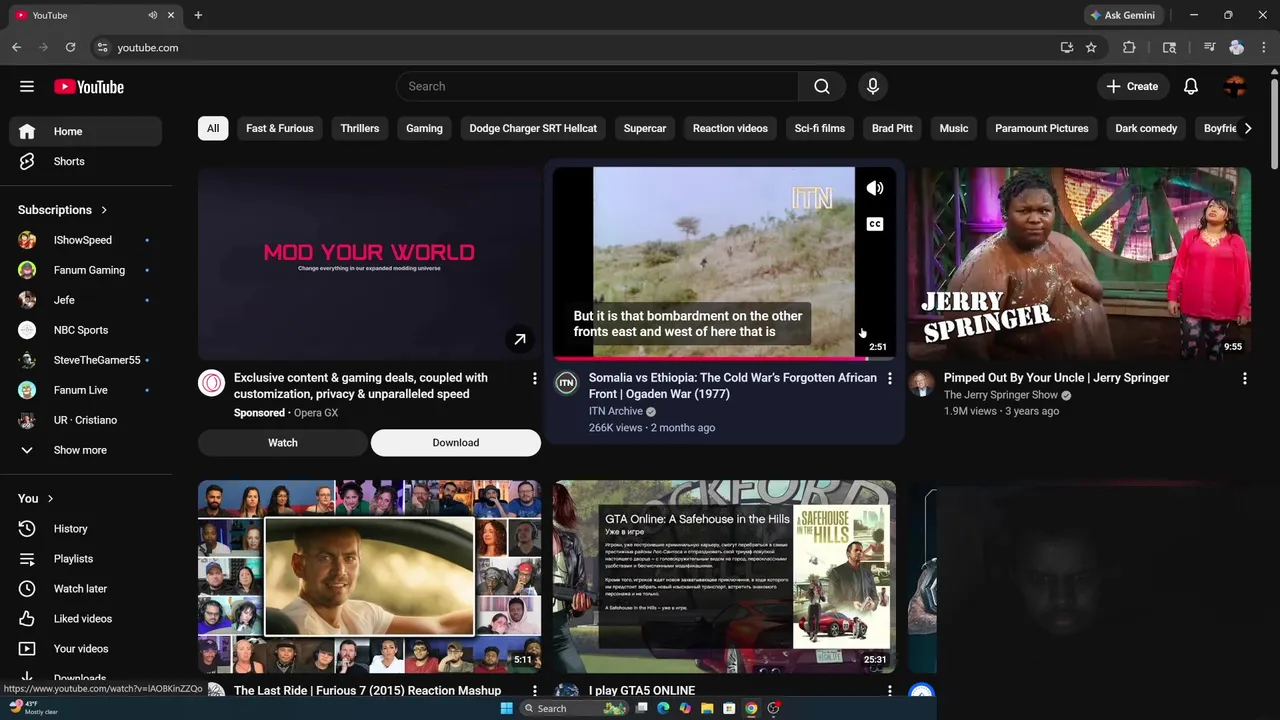Reload the page in Chrome
This screenshot has width=1280, height=720.
70,47
